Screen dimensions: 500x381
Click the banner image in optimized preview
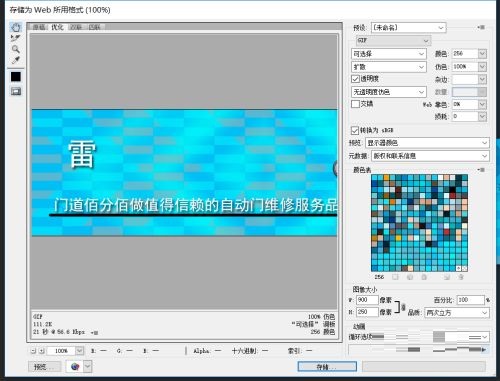point(184,173)
